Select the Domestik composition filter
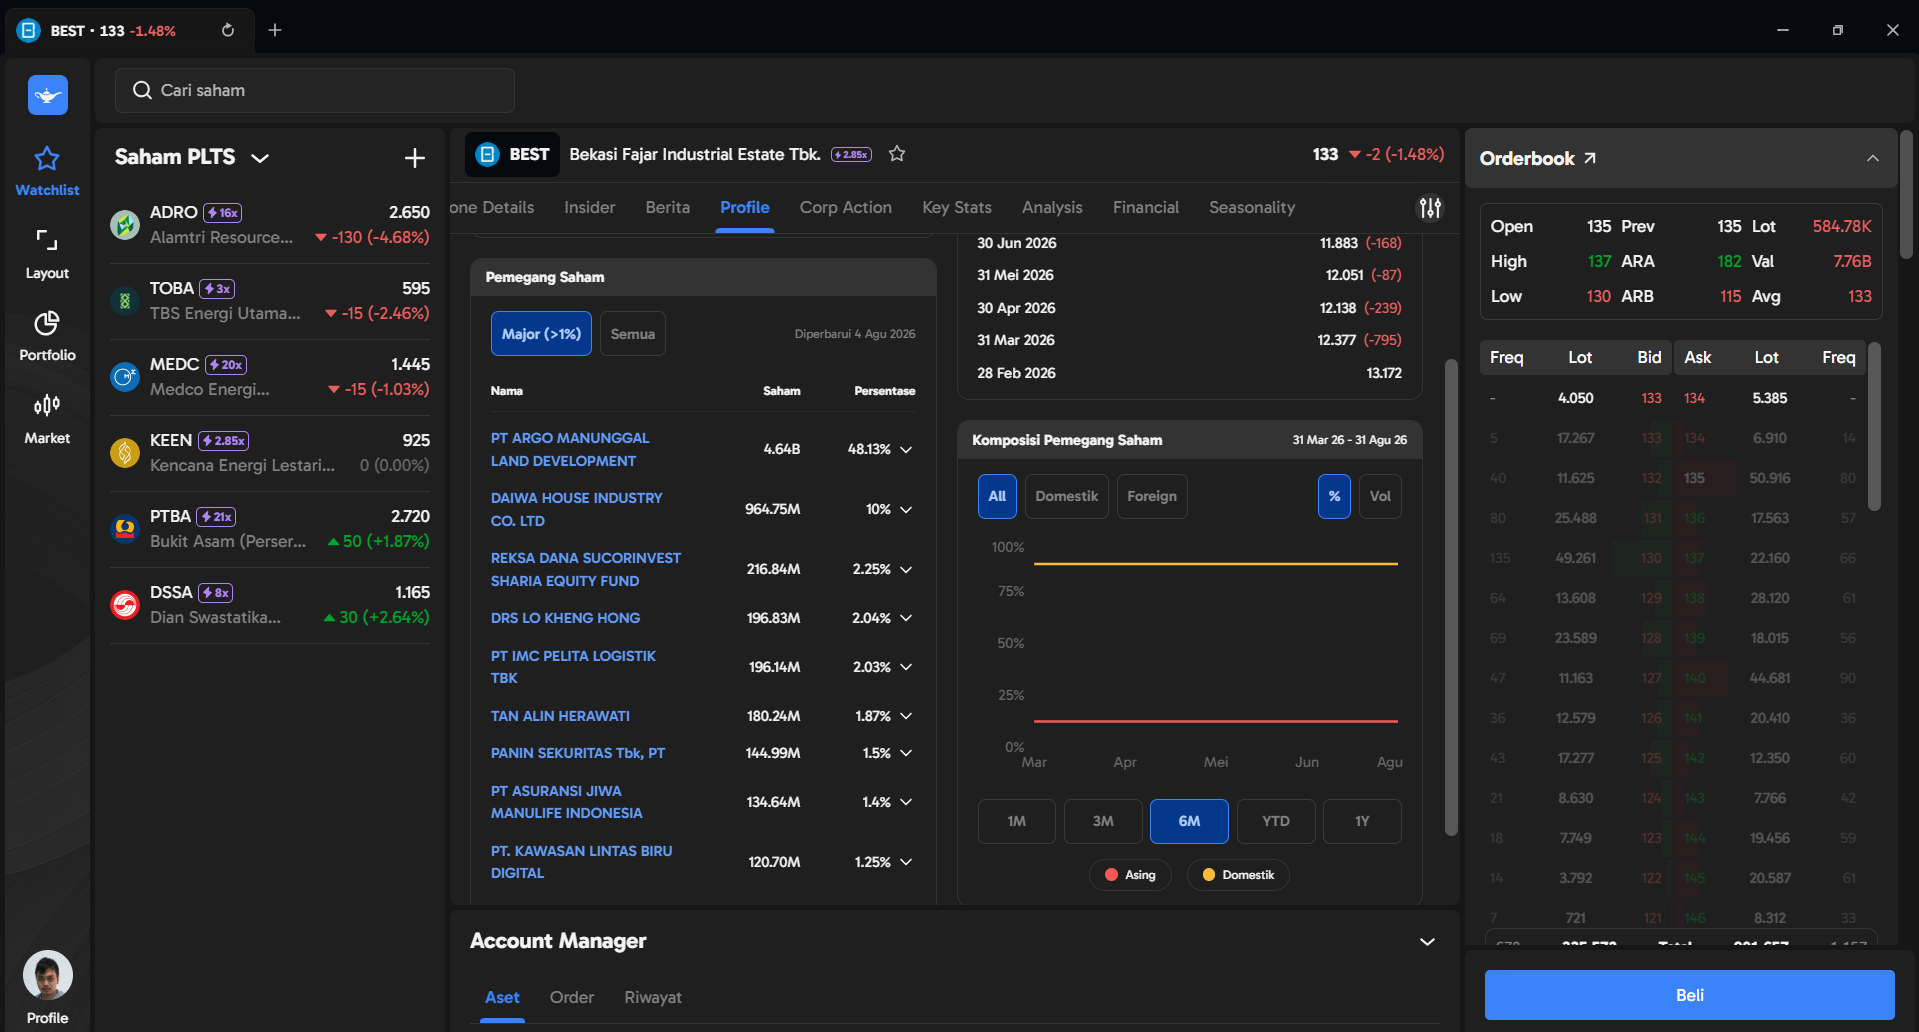Screen dimensions: 1919x1032 (x=1066, y=496)
